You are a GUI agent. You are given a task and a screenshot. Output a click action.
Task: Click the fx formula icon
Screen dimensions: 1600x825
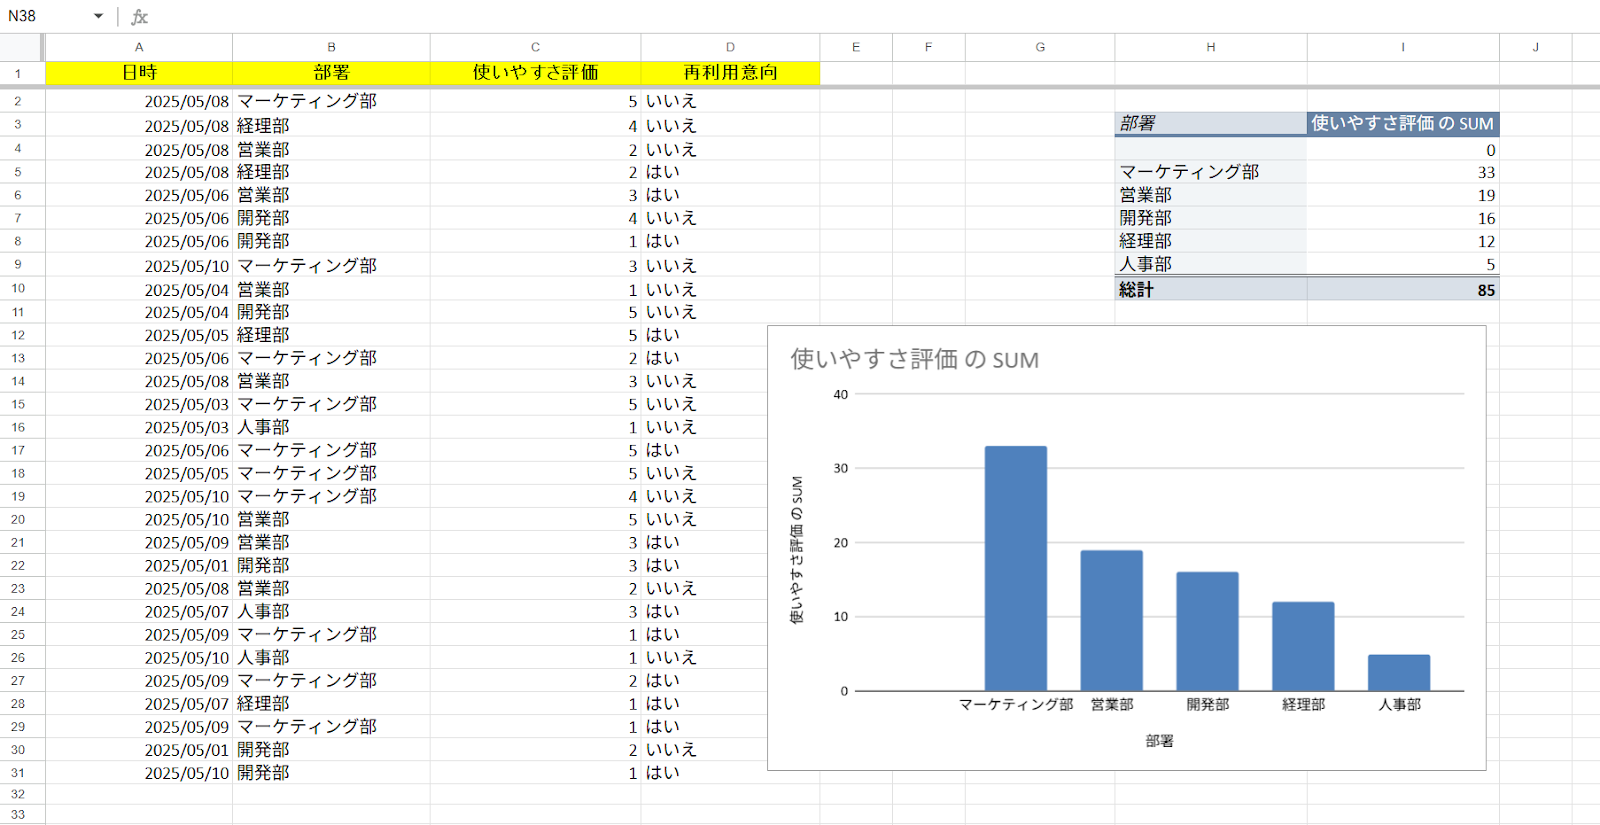(x=140, y=17)
